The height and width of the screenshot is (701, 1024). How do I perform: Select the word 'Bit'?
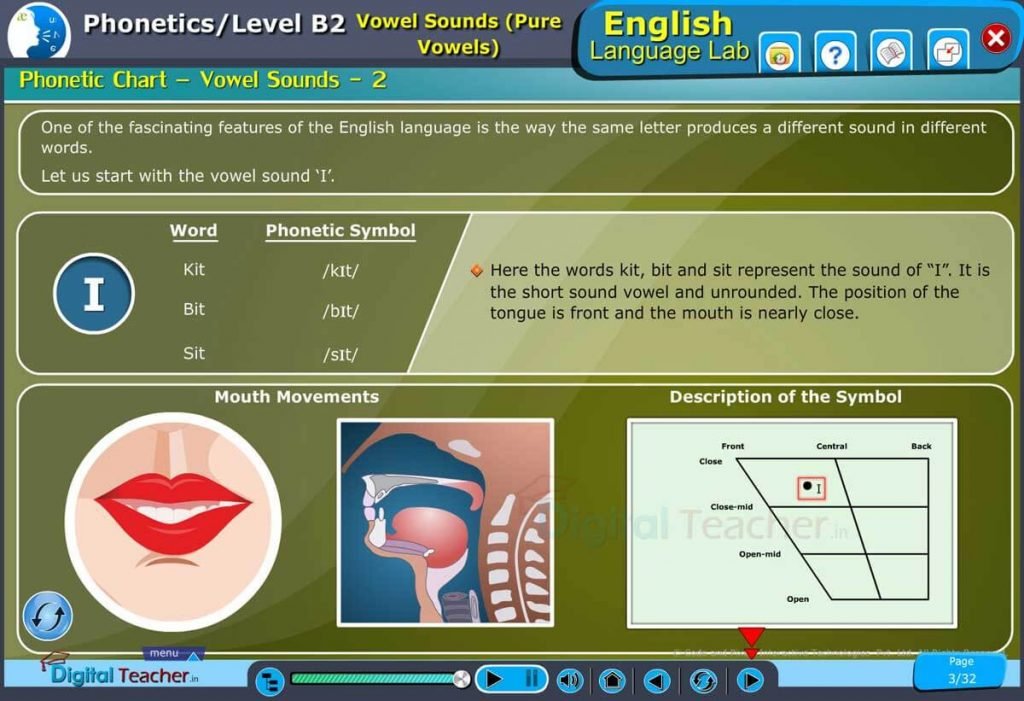point(194,309)
